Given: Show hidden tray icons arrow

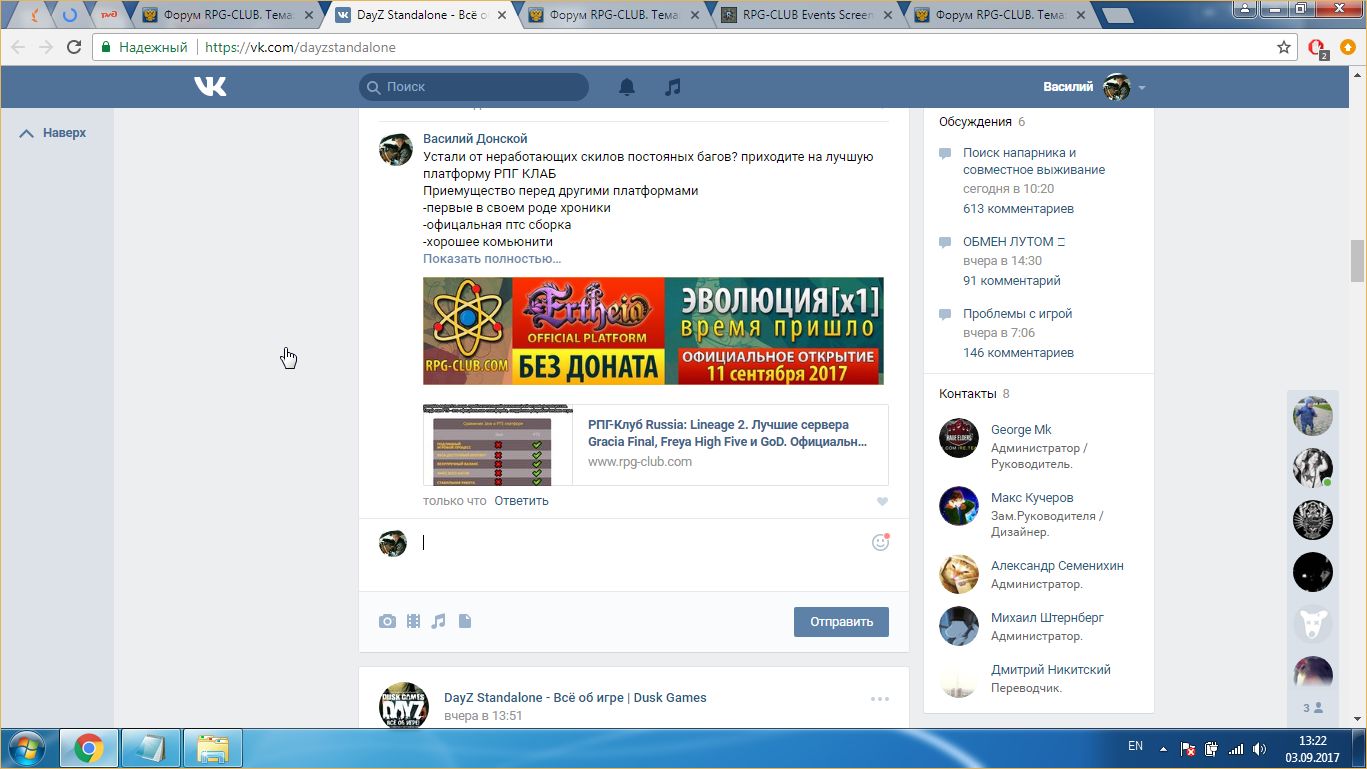Looking at the screenshot, I should point(1162,748).
